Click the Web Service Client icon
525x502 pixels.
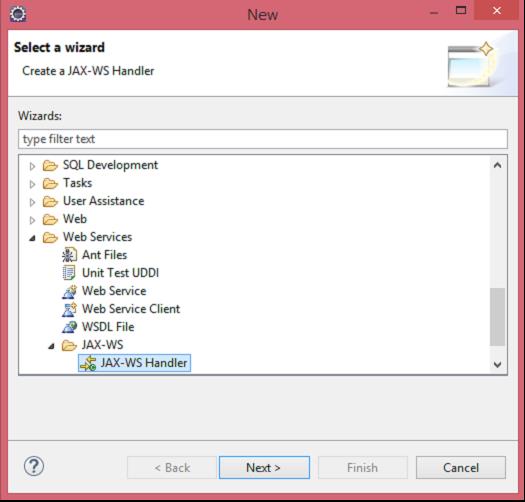(x=69, y=309)
